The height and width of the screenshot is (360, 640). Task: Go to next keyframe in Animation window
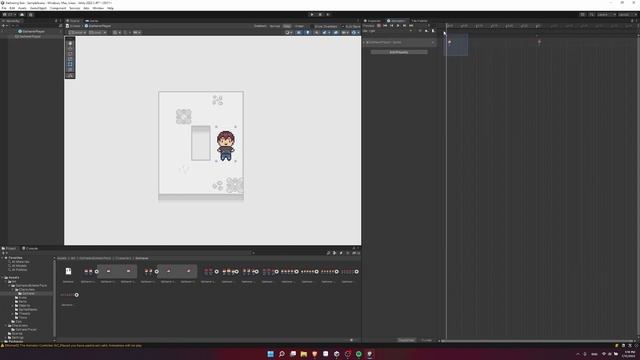click(x=404, y=26)
